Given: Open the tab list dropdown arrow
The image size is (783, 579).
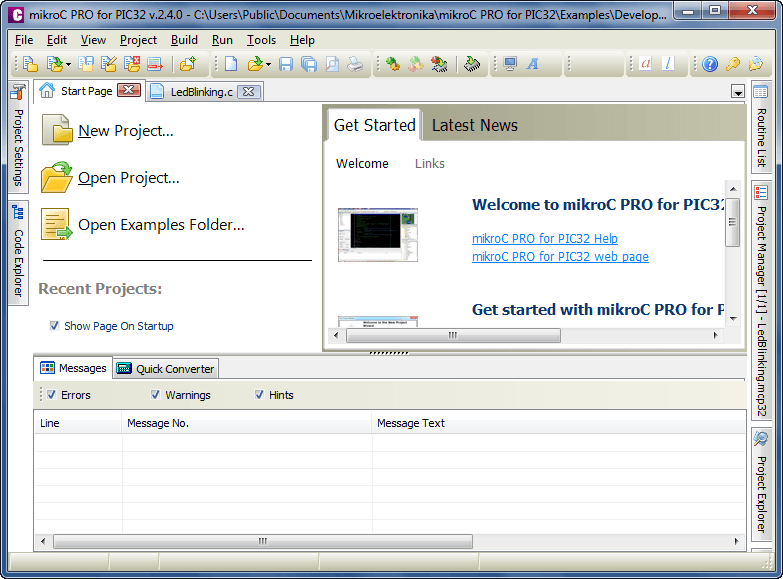Looking at the screenshot, I should pyautogui.click(x=738, y=92).
